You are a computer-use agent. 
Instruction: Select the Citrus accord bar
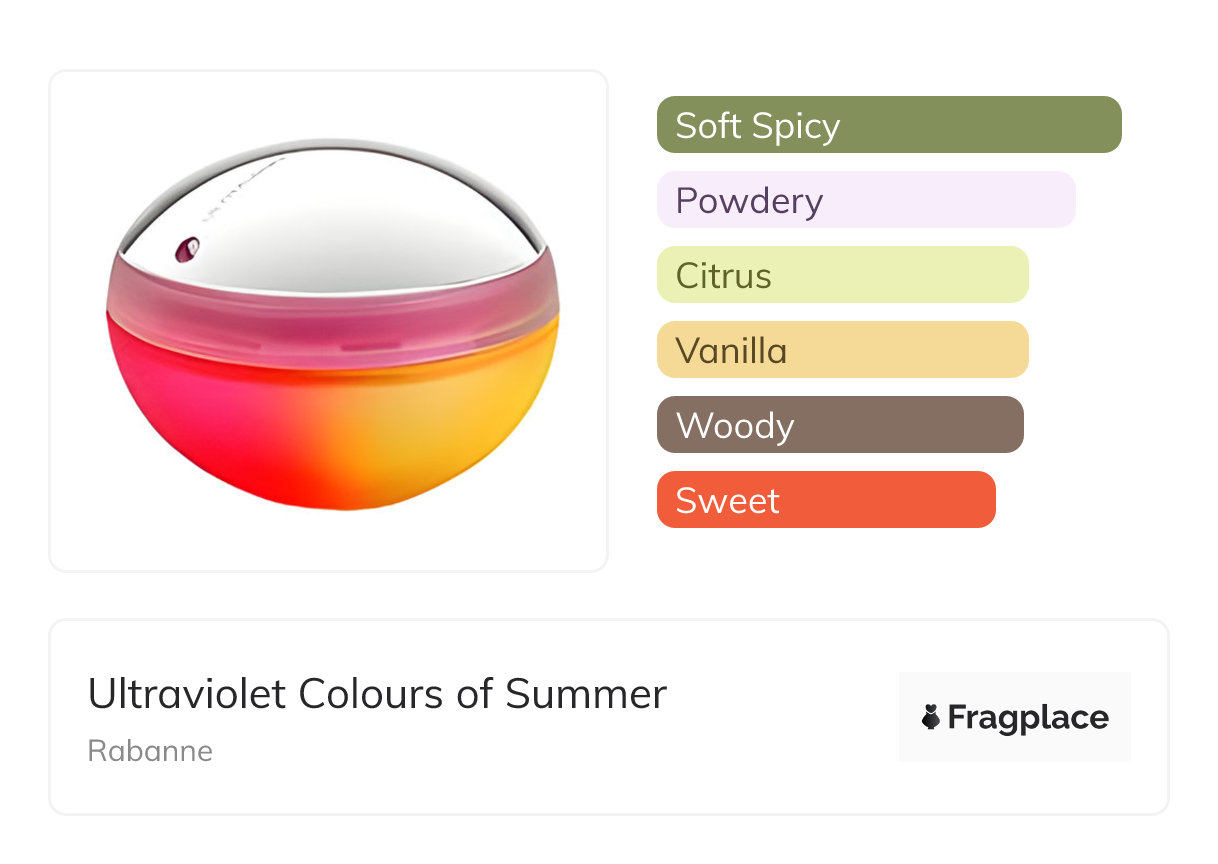(x=842, y=275)
